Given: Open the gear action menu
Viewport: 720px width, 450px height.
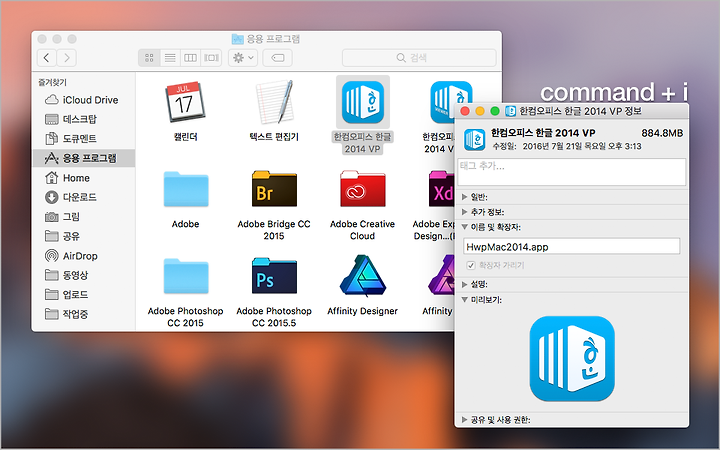Looking at the screenshot, I should [x=243, y=58].
